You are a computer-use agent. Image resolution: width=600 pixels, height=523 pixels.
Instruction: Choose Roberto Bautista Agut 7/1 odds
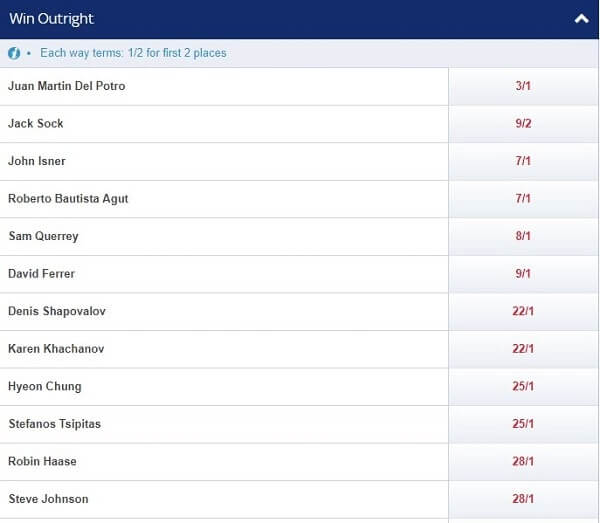pyautogui.click(x=523, y=199)
